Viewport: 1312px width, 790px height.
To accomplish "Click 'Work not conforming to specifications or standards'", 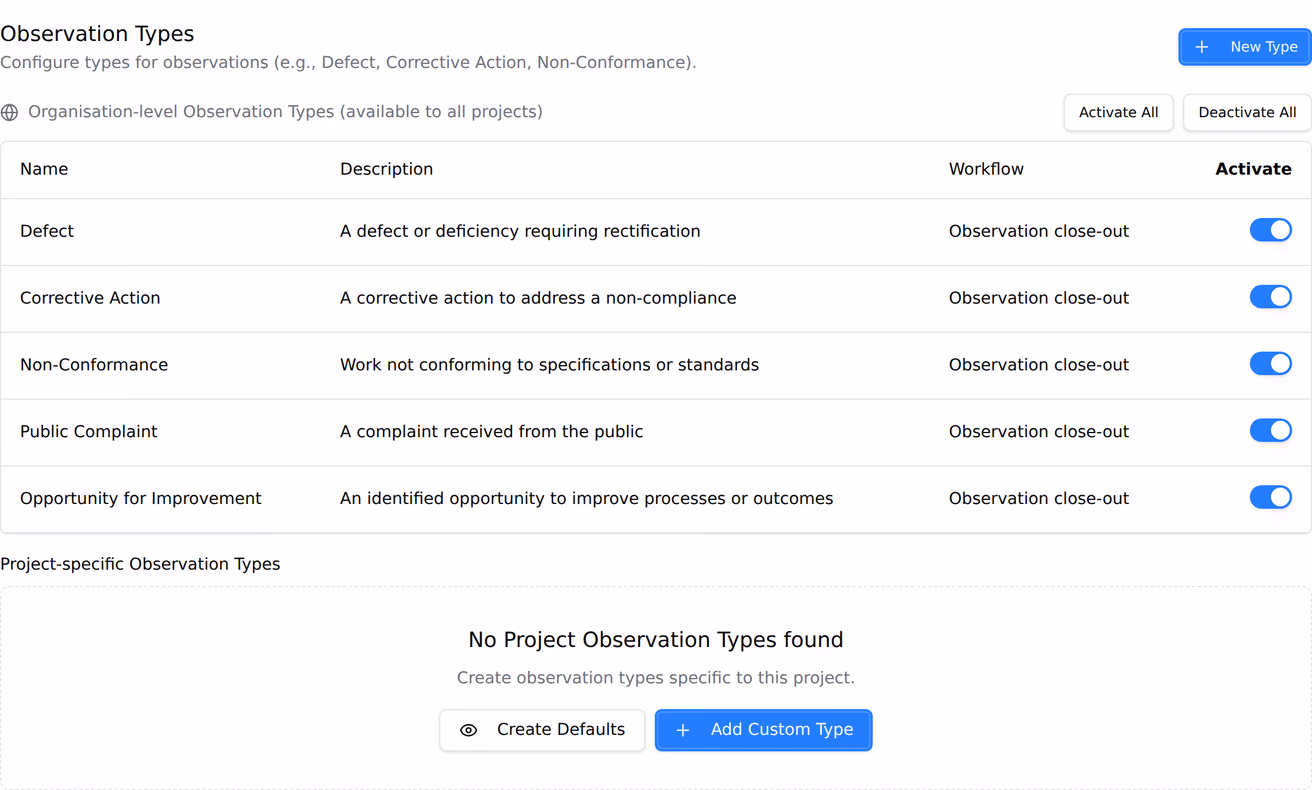I will [x=549, y=365].
